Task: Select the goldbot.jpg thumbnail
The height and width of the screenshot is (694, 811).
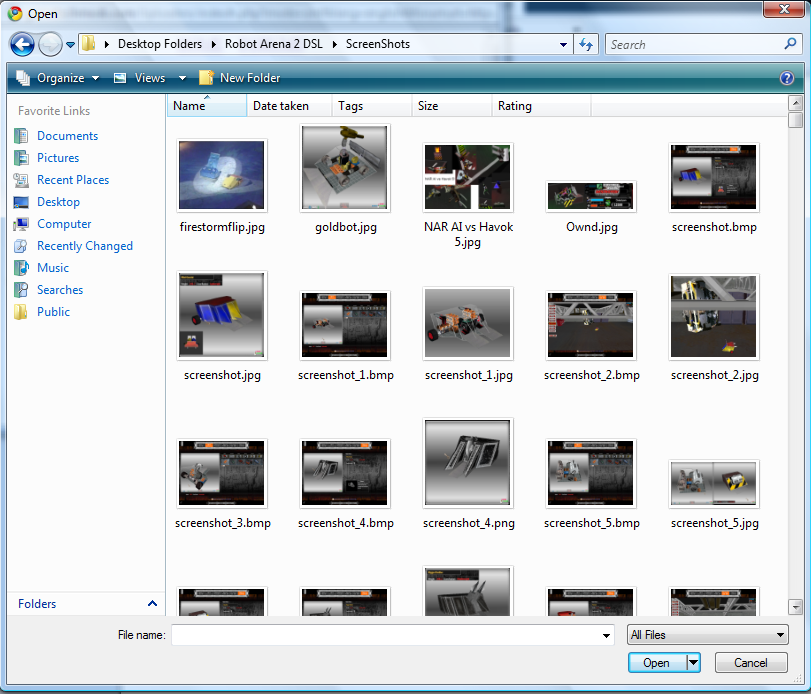Action: coord(345,168)
